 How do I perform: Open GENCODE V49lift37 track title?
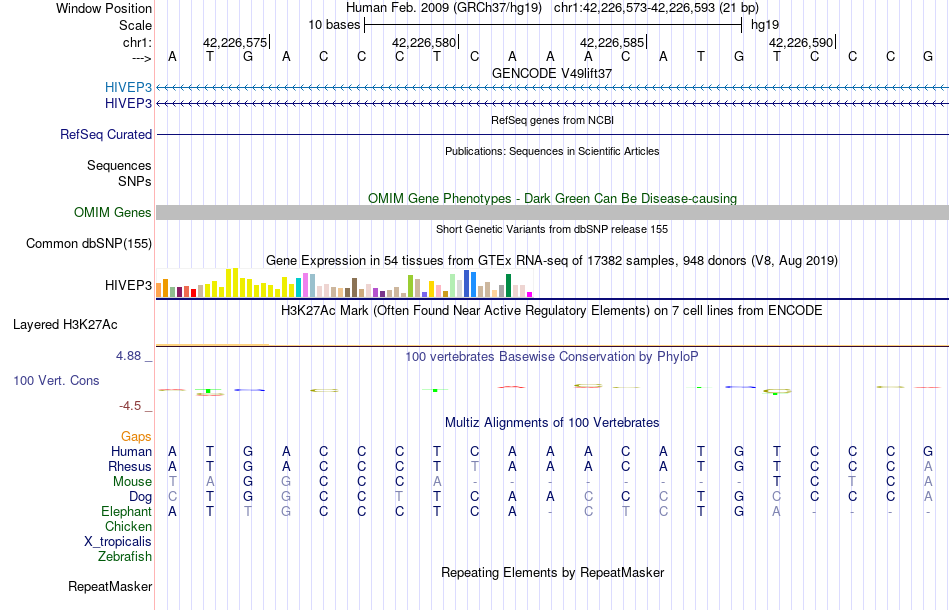point(552,73)
